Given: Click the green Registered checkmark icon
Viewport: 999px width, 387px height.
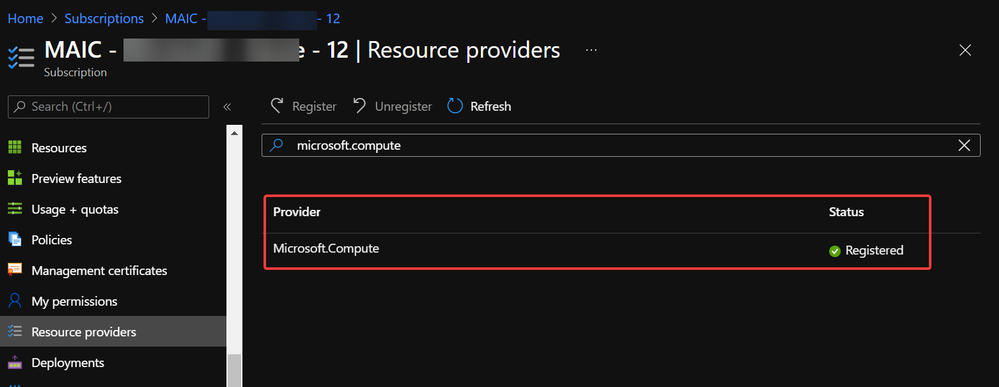Looking at the screenshot, I should pyautogui.click(x=835, y=251).
